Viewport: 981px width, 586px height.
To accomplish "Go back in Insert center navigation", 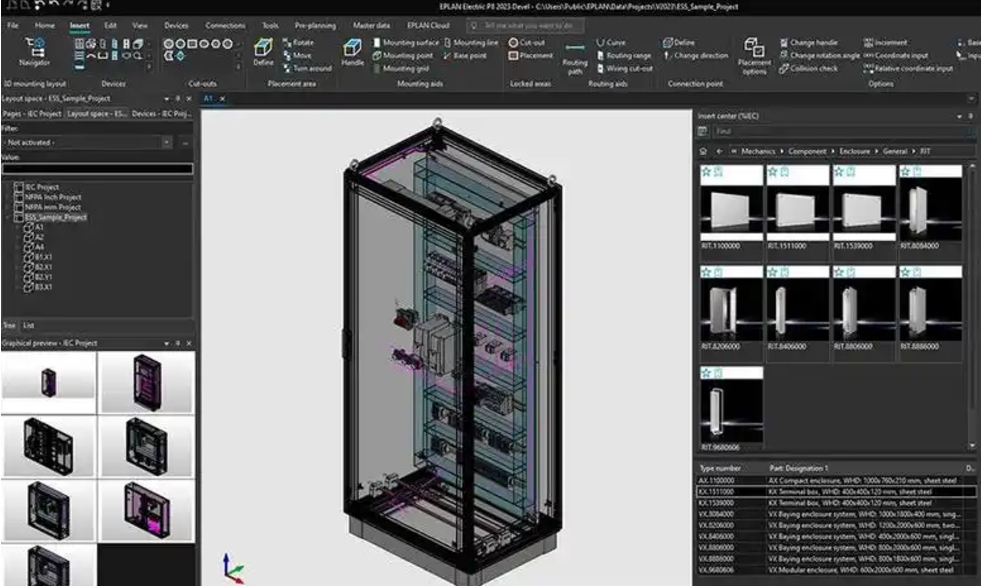I will (719, 151).
